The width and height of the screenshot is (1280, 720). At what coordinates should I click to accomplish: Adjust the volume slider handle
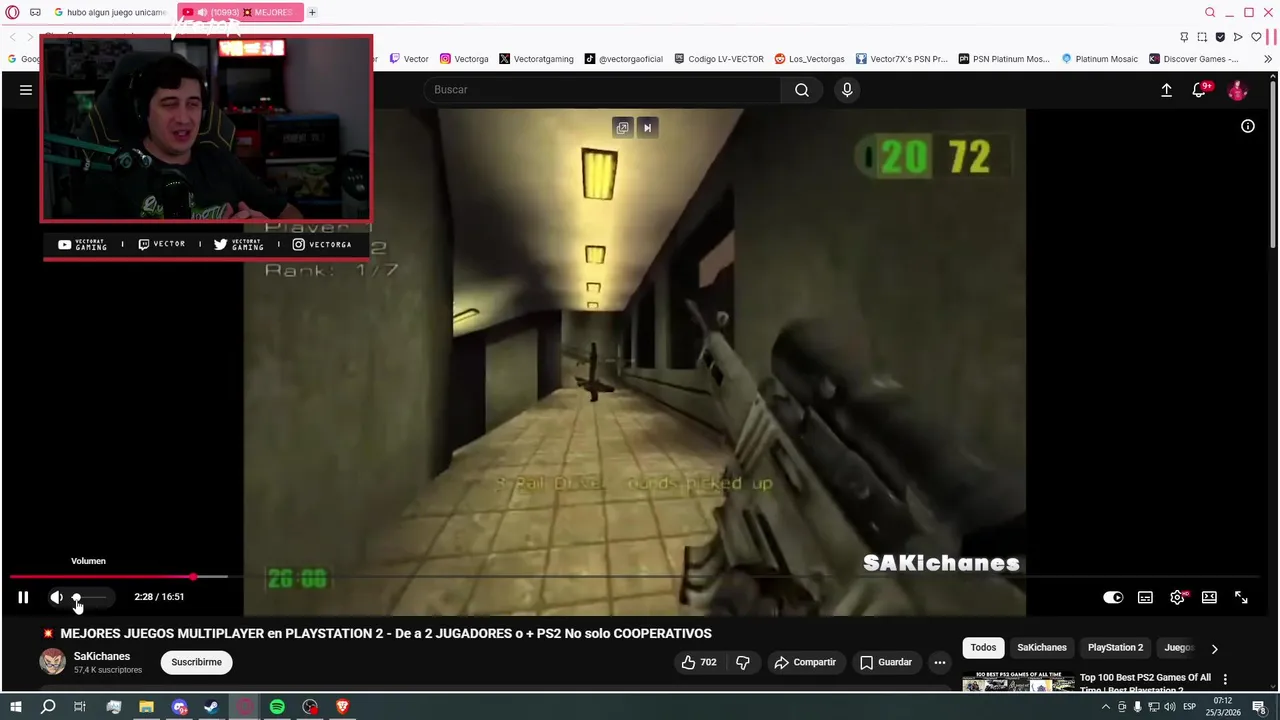pyautogui.click(x=76, y=597)
